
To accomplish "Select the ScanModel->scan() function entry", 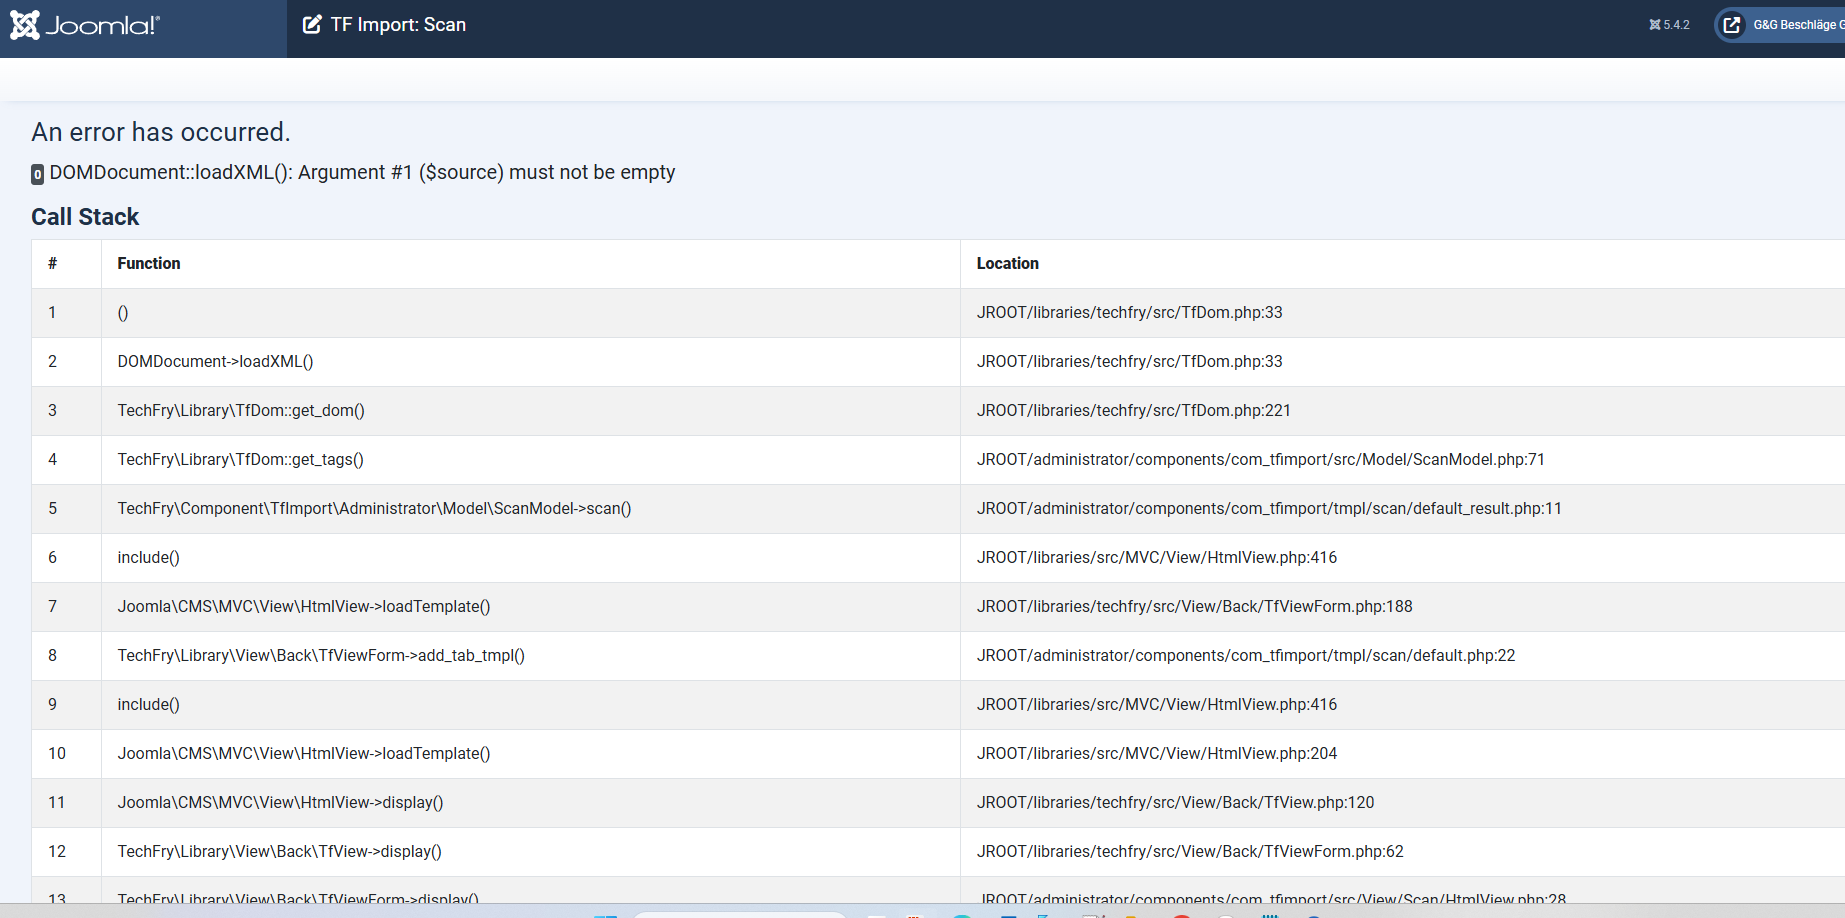I will point(374,508).
